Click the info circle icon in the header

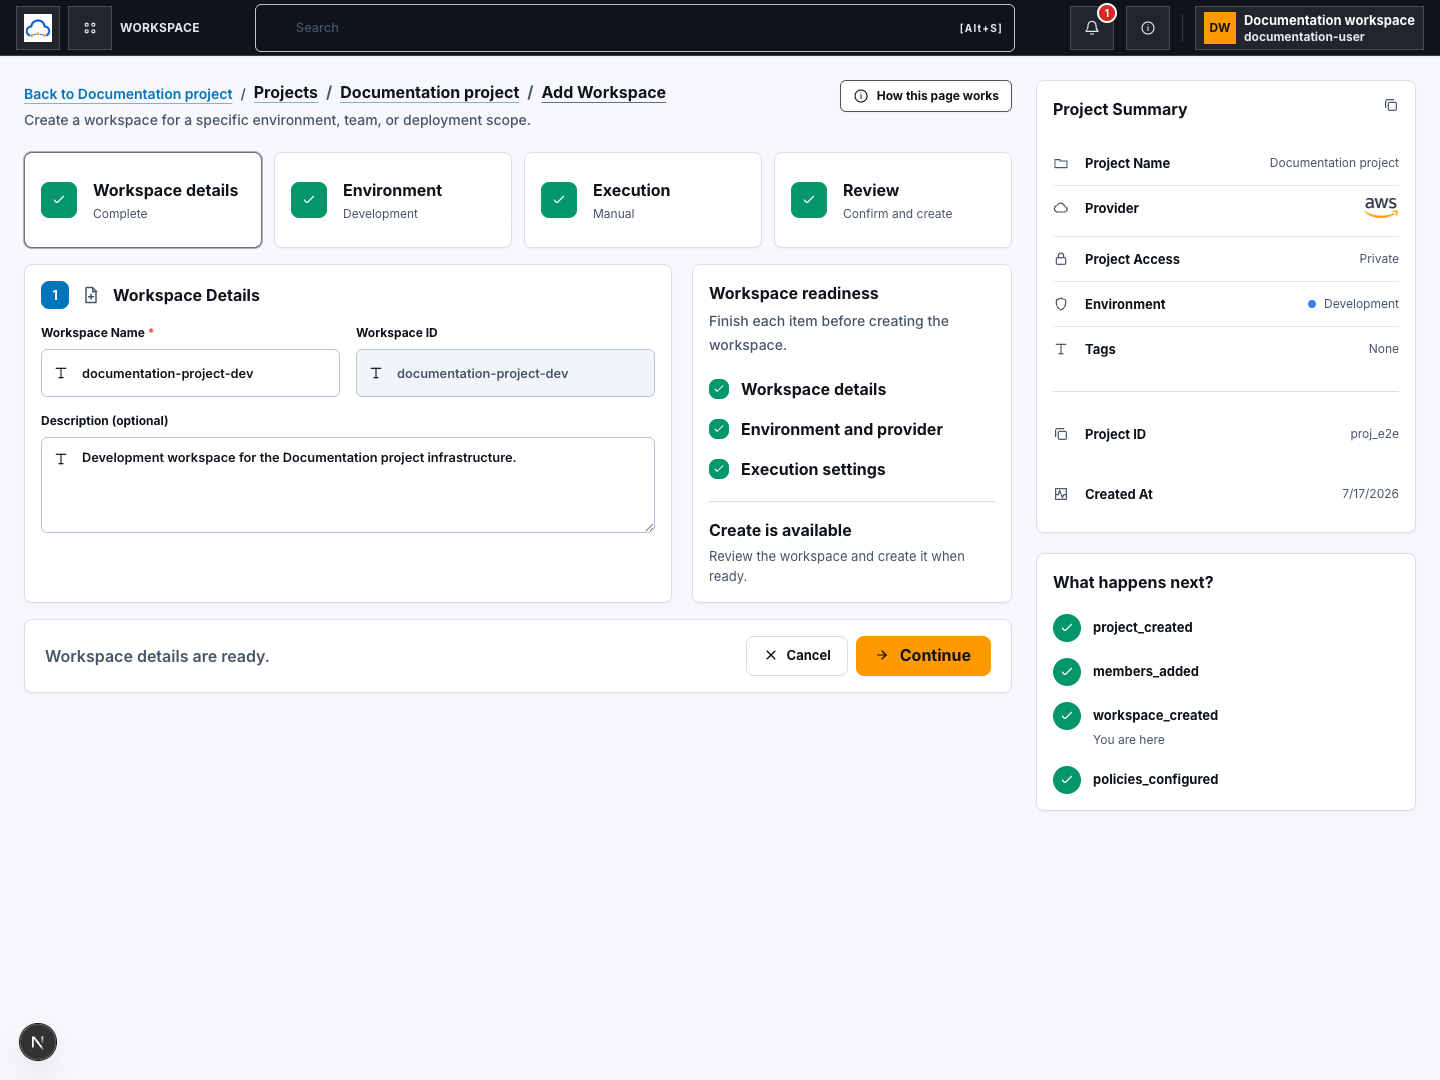coord(1148,28)
